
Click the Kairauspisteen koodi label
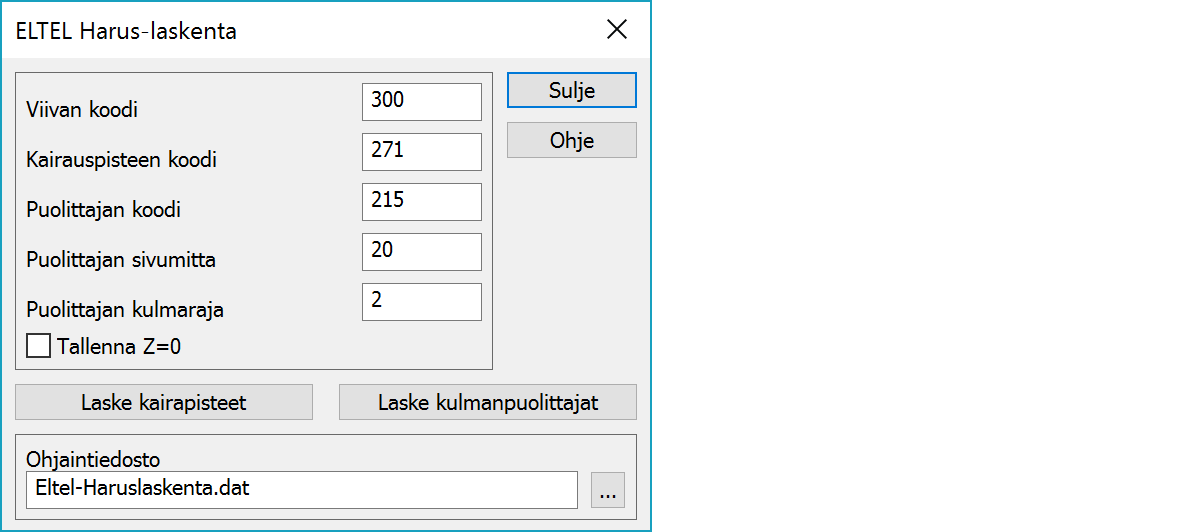[121, 160]
